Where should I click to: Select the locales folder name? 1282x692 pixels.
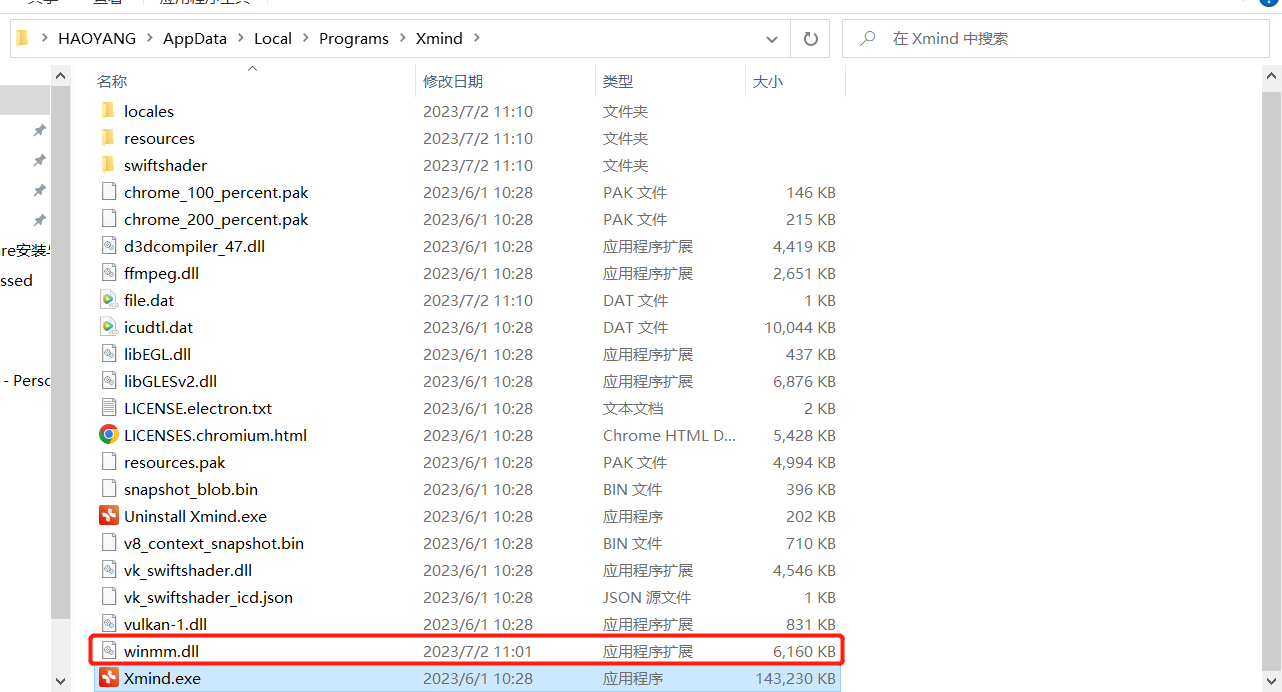[149, 111]
